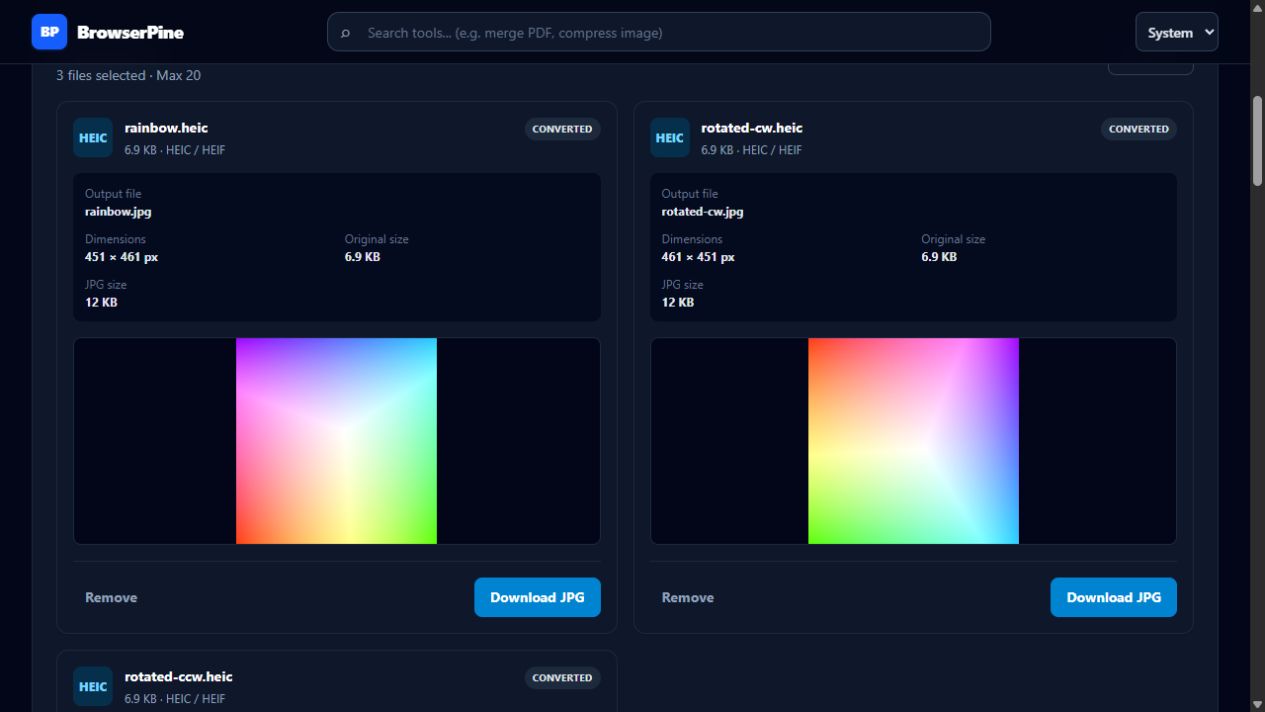Open the System theme dropdown
The height and width of the screenshot is (712, 1265).
tap(1176, 32)
